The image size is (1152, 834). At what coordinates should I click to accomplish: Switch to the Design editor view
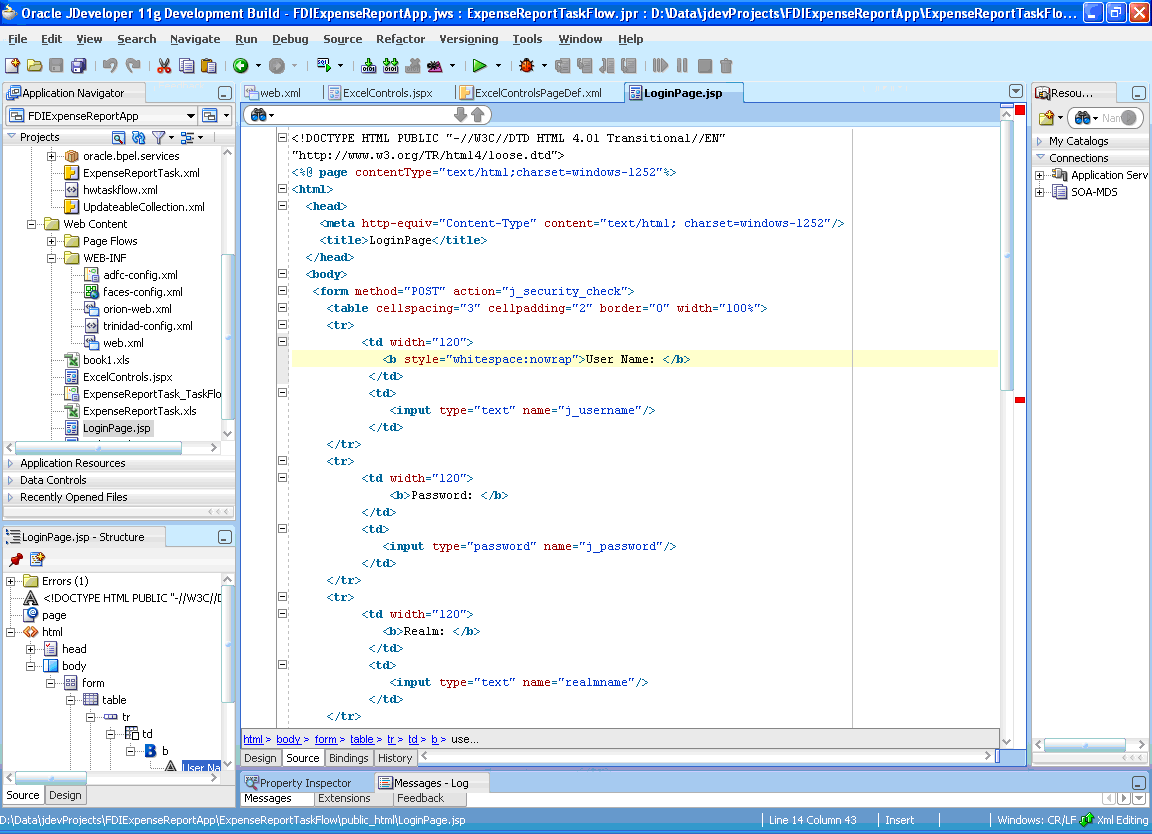tap(260, 758)
